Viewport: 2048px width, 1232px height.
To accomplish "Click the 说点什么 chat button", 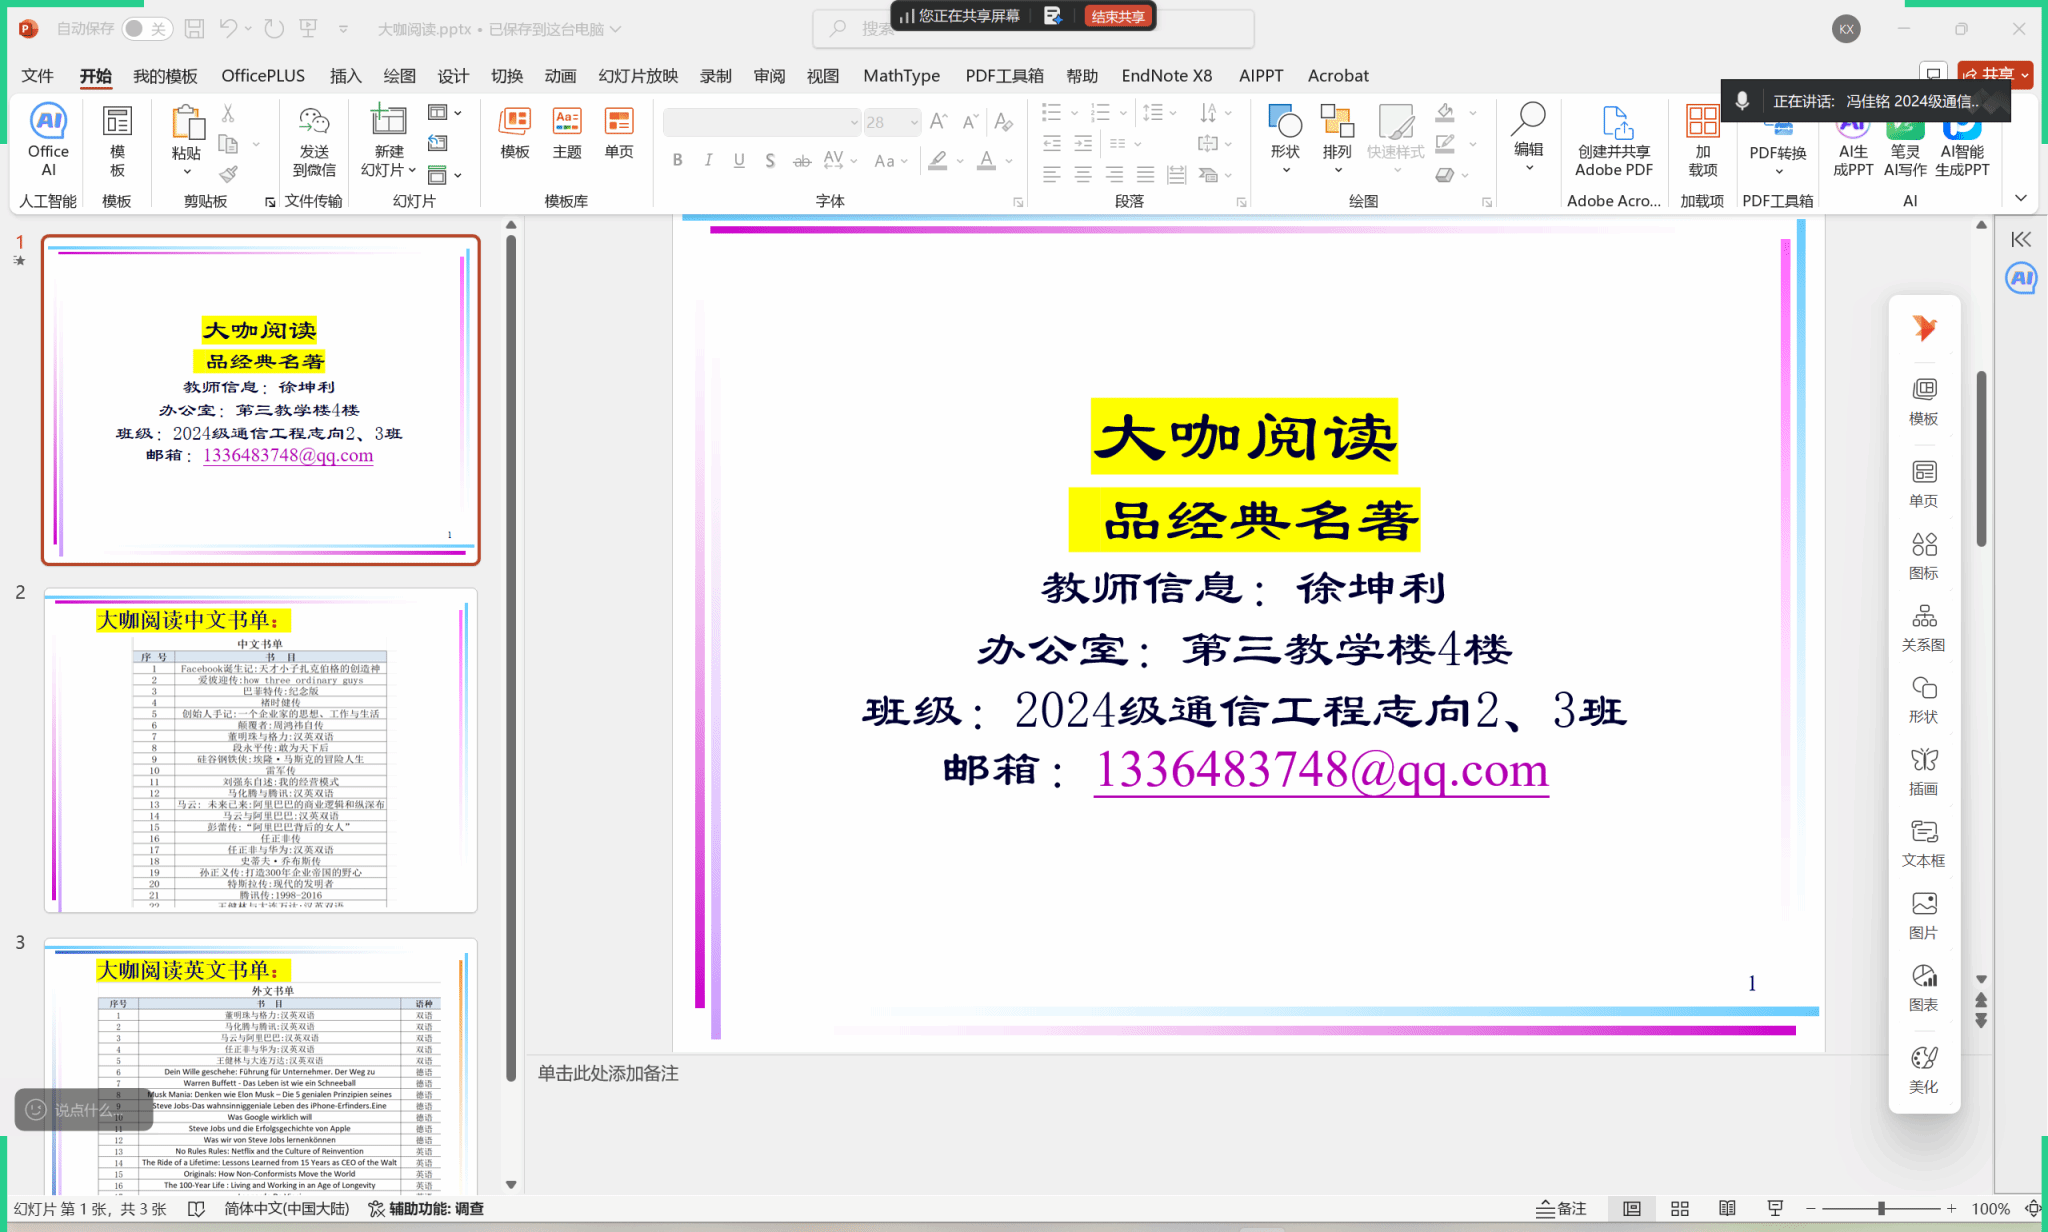I will click(x=83, y=1109).
